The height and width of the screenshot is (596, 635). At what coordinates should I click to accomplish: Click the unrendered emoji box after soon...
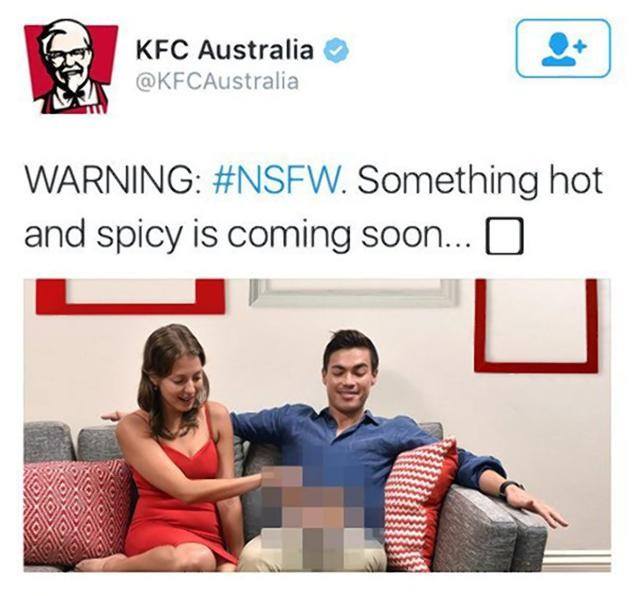pos(505,236)
